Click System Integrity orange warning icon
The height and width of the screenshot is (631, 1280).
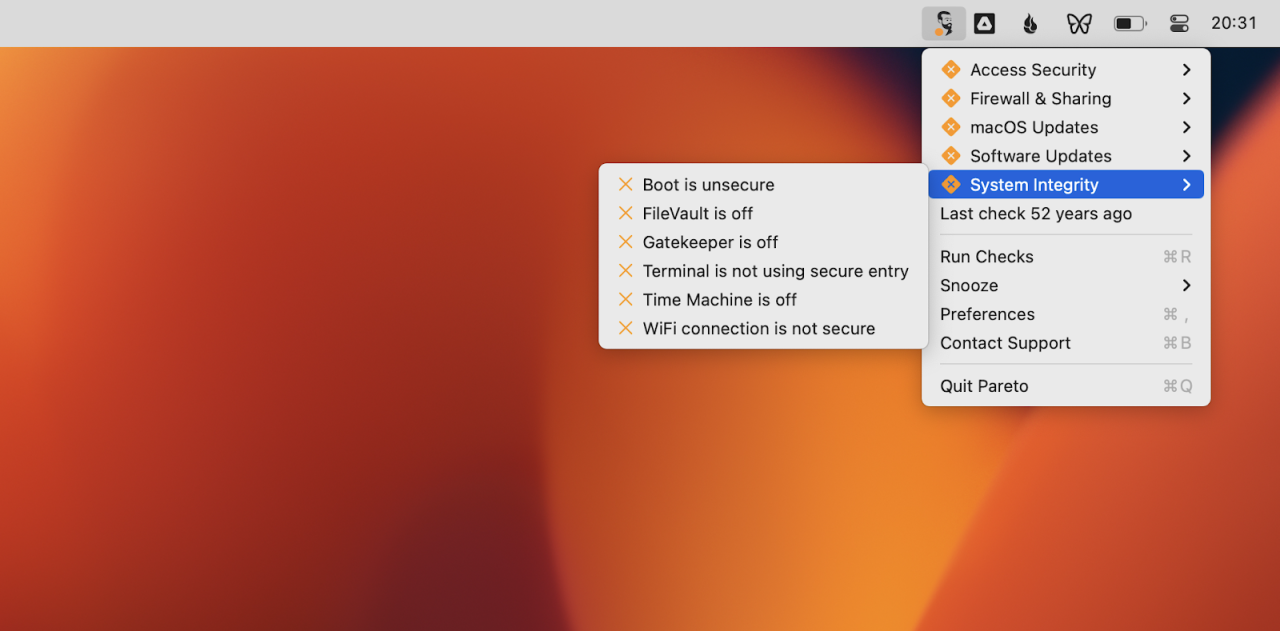pos(951,185)
